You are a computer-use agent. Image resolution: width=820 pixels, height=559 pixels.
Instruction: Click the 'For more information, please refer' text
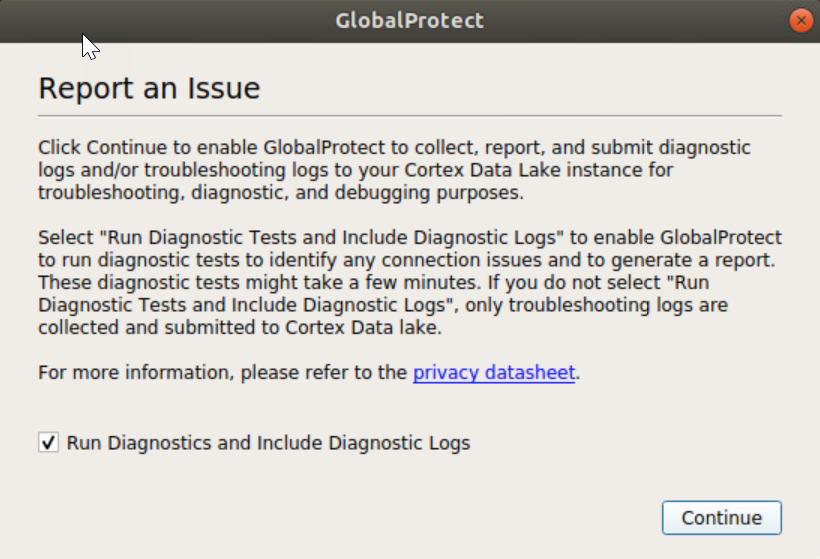point(224,373)
